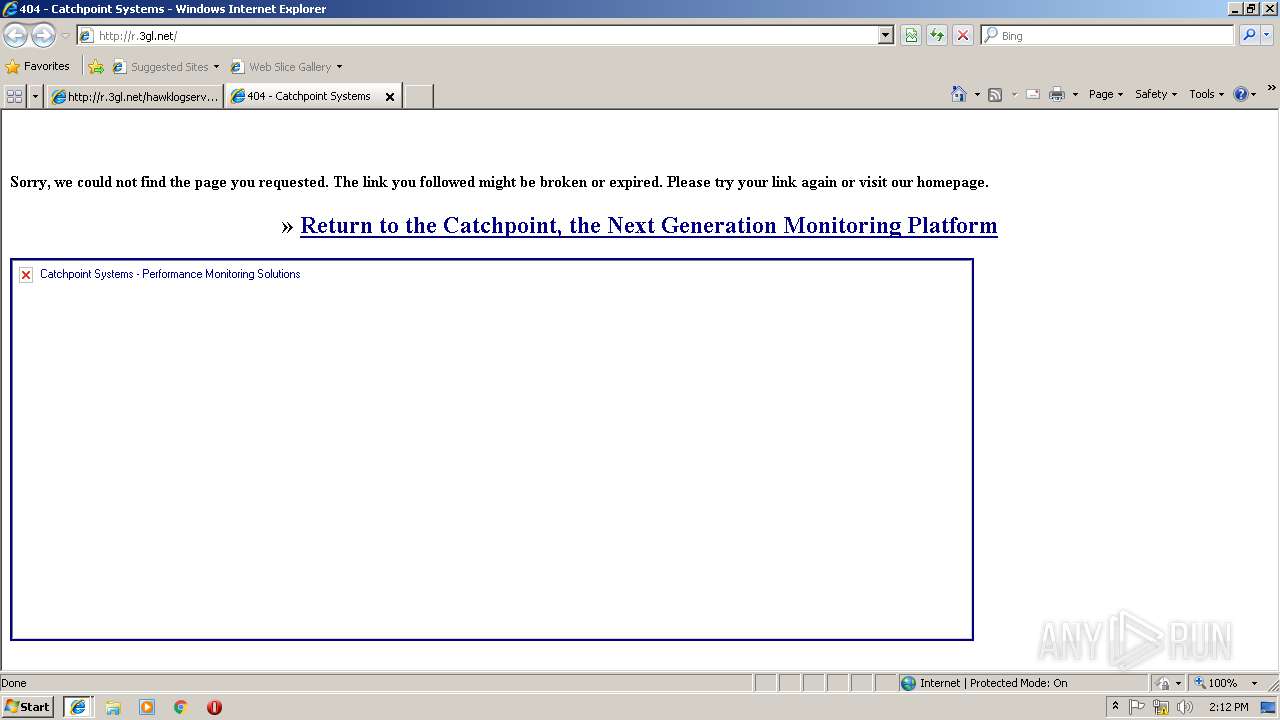Open Web Slice Gallery link
The width and height of the screenshot is (1280, 720).
pyautogui.click(x=281, y=67)
